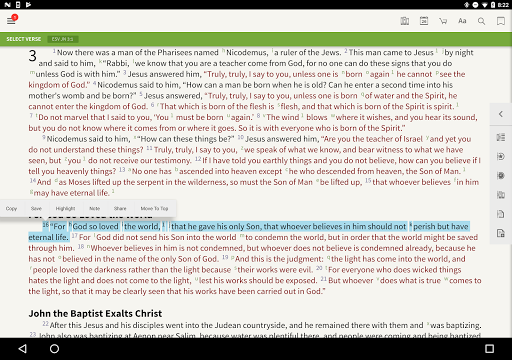This screenshot has height=360, width=512.
Task: Choose Share in the verse popup menu
Action: 120,208
